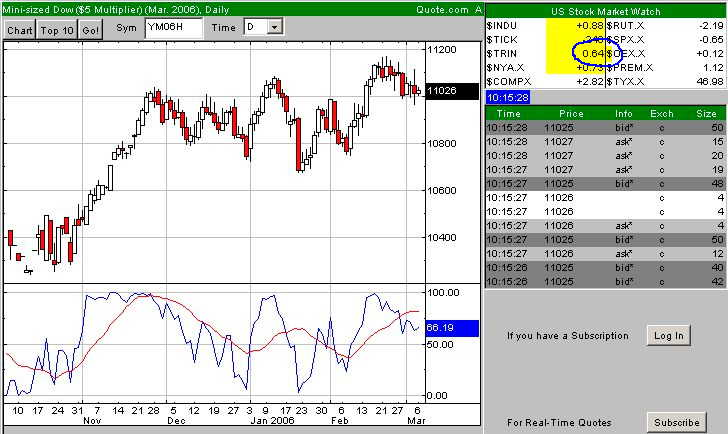Select the $SPX.X symbol in Market Watch

point(625,40)
